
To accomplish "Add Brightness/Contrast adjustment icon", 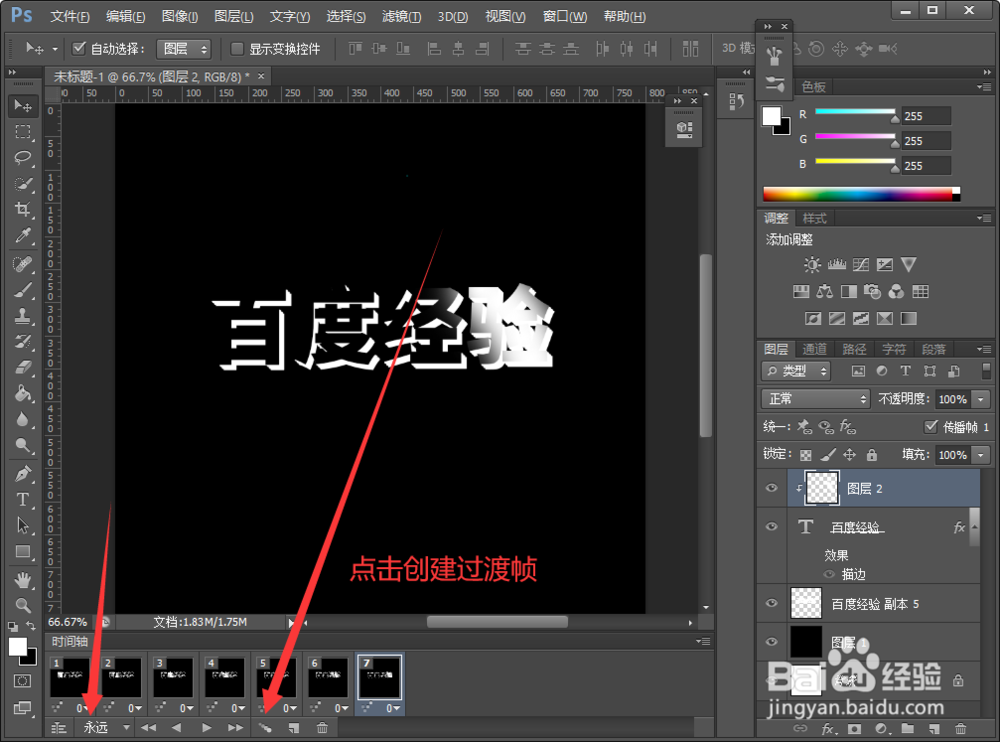I will (x=812, y=265).
